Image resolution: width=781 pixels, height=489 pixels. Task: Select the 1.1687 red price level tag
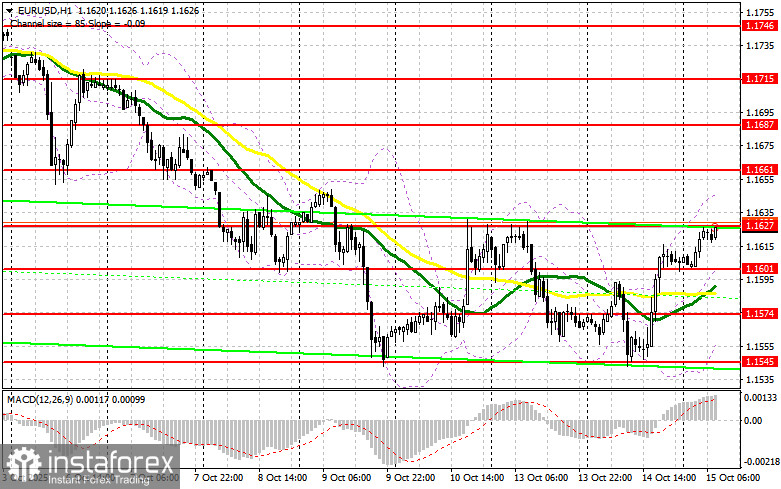(760, 125)
